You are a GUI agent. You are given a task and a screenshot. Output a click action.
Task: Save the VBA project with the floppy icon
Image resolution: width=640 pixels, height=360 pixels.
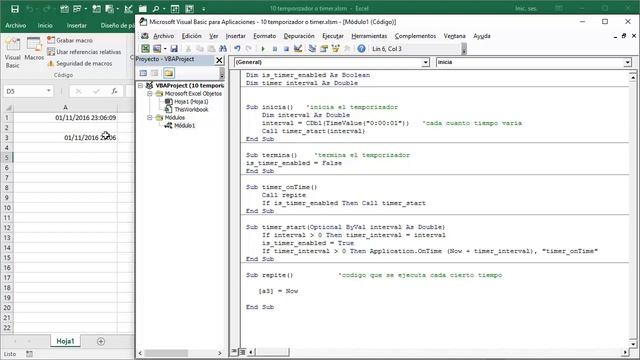point(174,49)
